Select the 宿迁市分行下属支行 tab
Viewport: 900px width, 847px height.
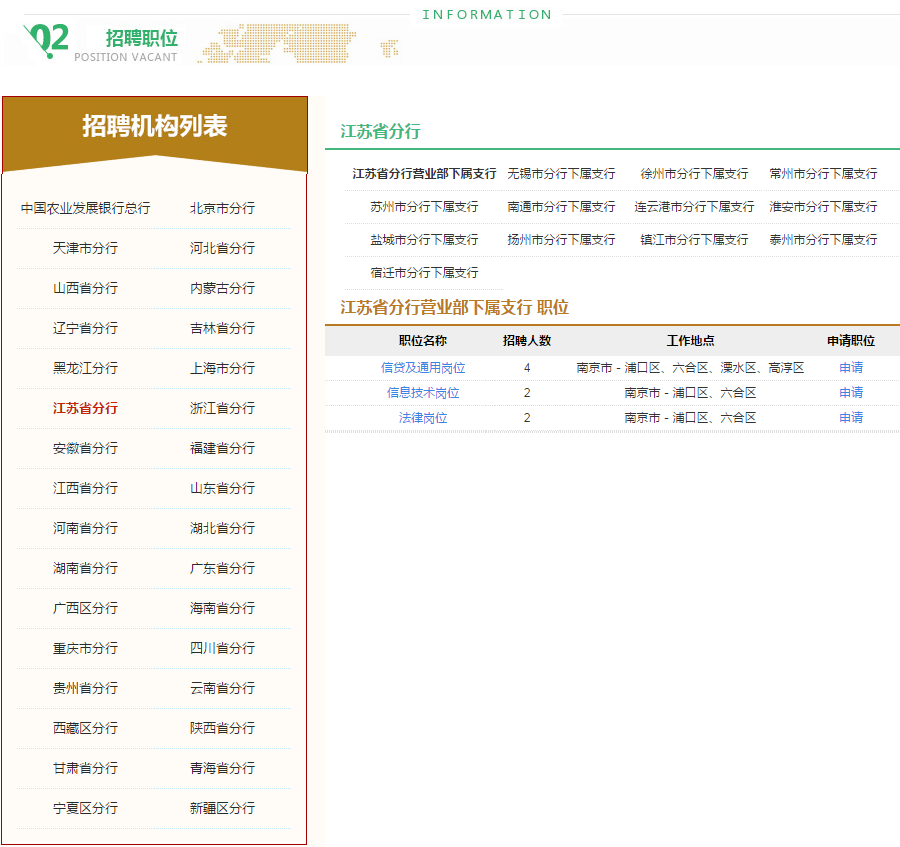pyautogui.click(x=424, y=272)
